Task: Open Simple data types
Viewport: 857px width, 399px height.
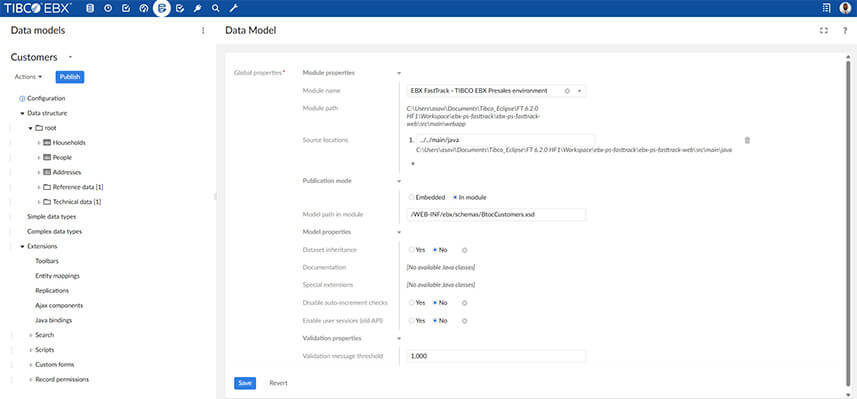Action: [51, 217]
